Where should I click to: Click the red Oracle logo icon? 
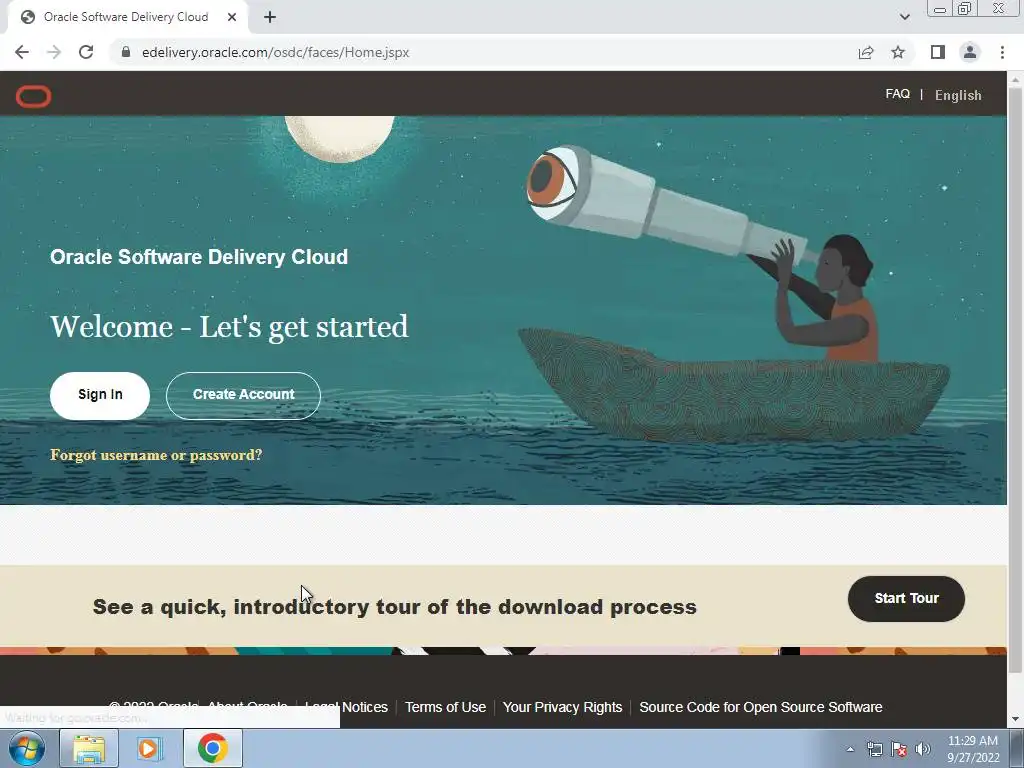[33, 97]
